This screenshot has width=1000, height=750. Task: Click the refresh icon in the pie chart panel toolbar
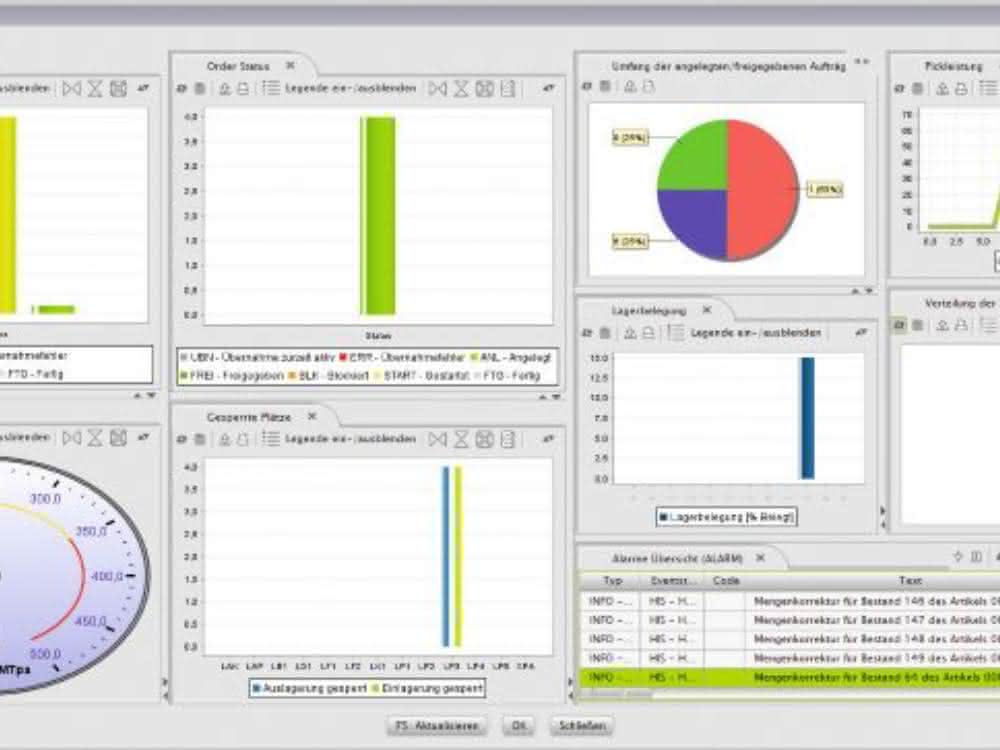coord(587,86)
